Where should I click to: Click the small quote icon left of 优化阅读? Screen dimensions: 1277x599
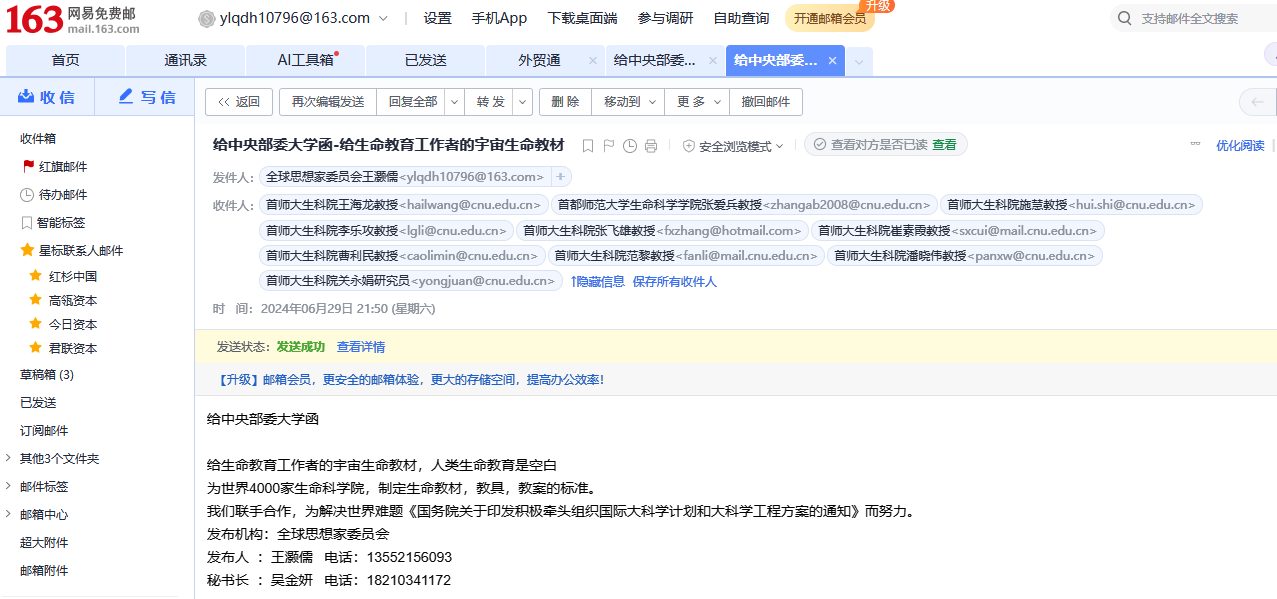pos(1195,145)
